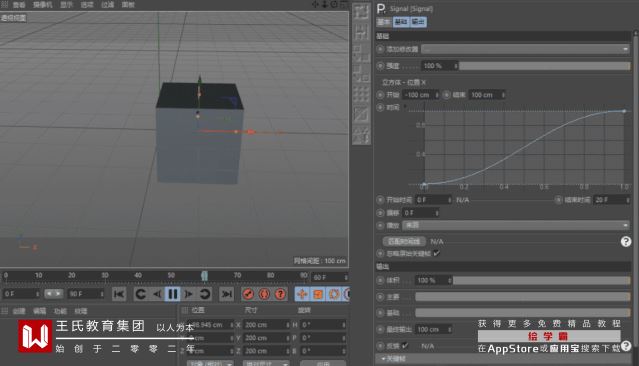Click animation dot beside 开始 value
The height and width of the screenshot is (366, 639).
coord(380,95)
